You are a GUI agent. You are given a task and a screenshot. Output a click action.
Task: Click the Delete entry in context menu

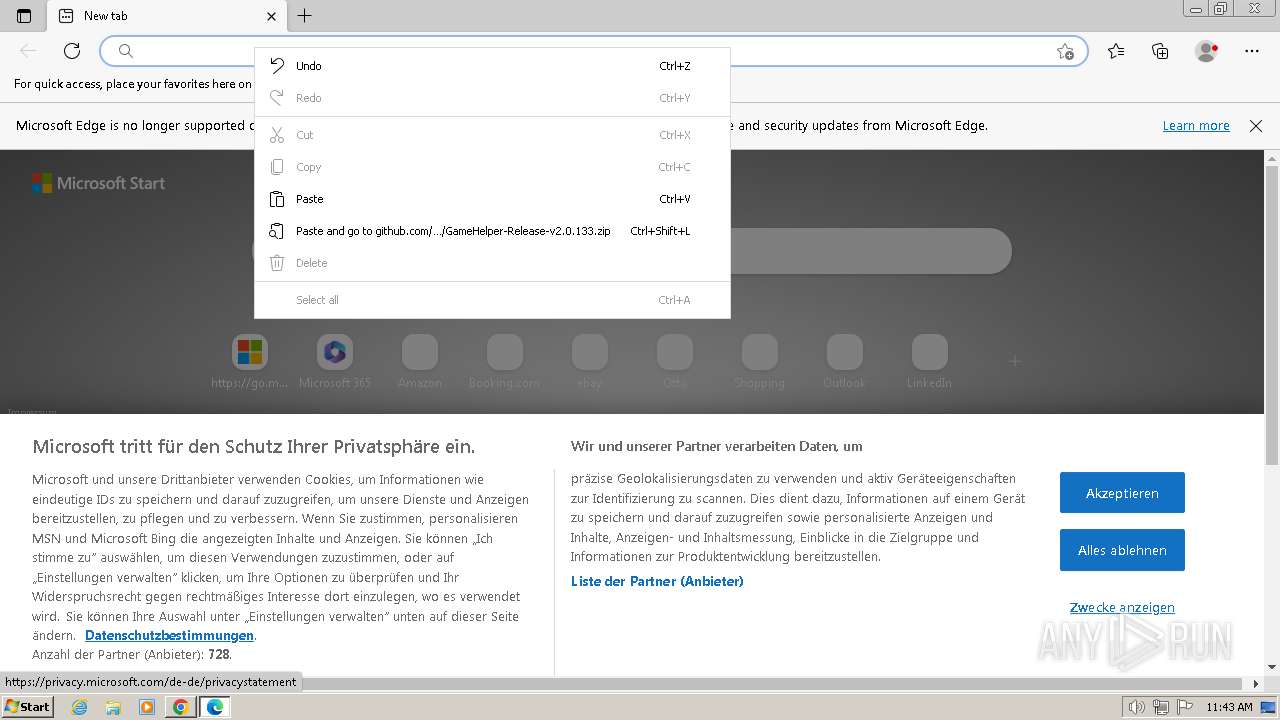tap(492, 263)
